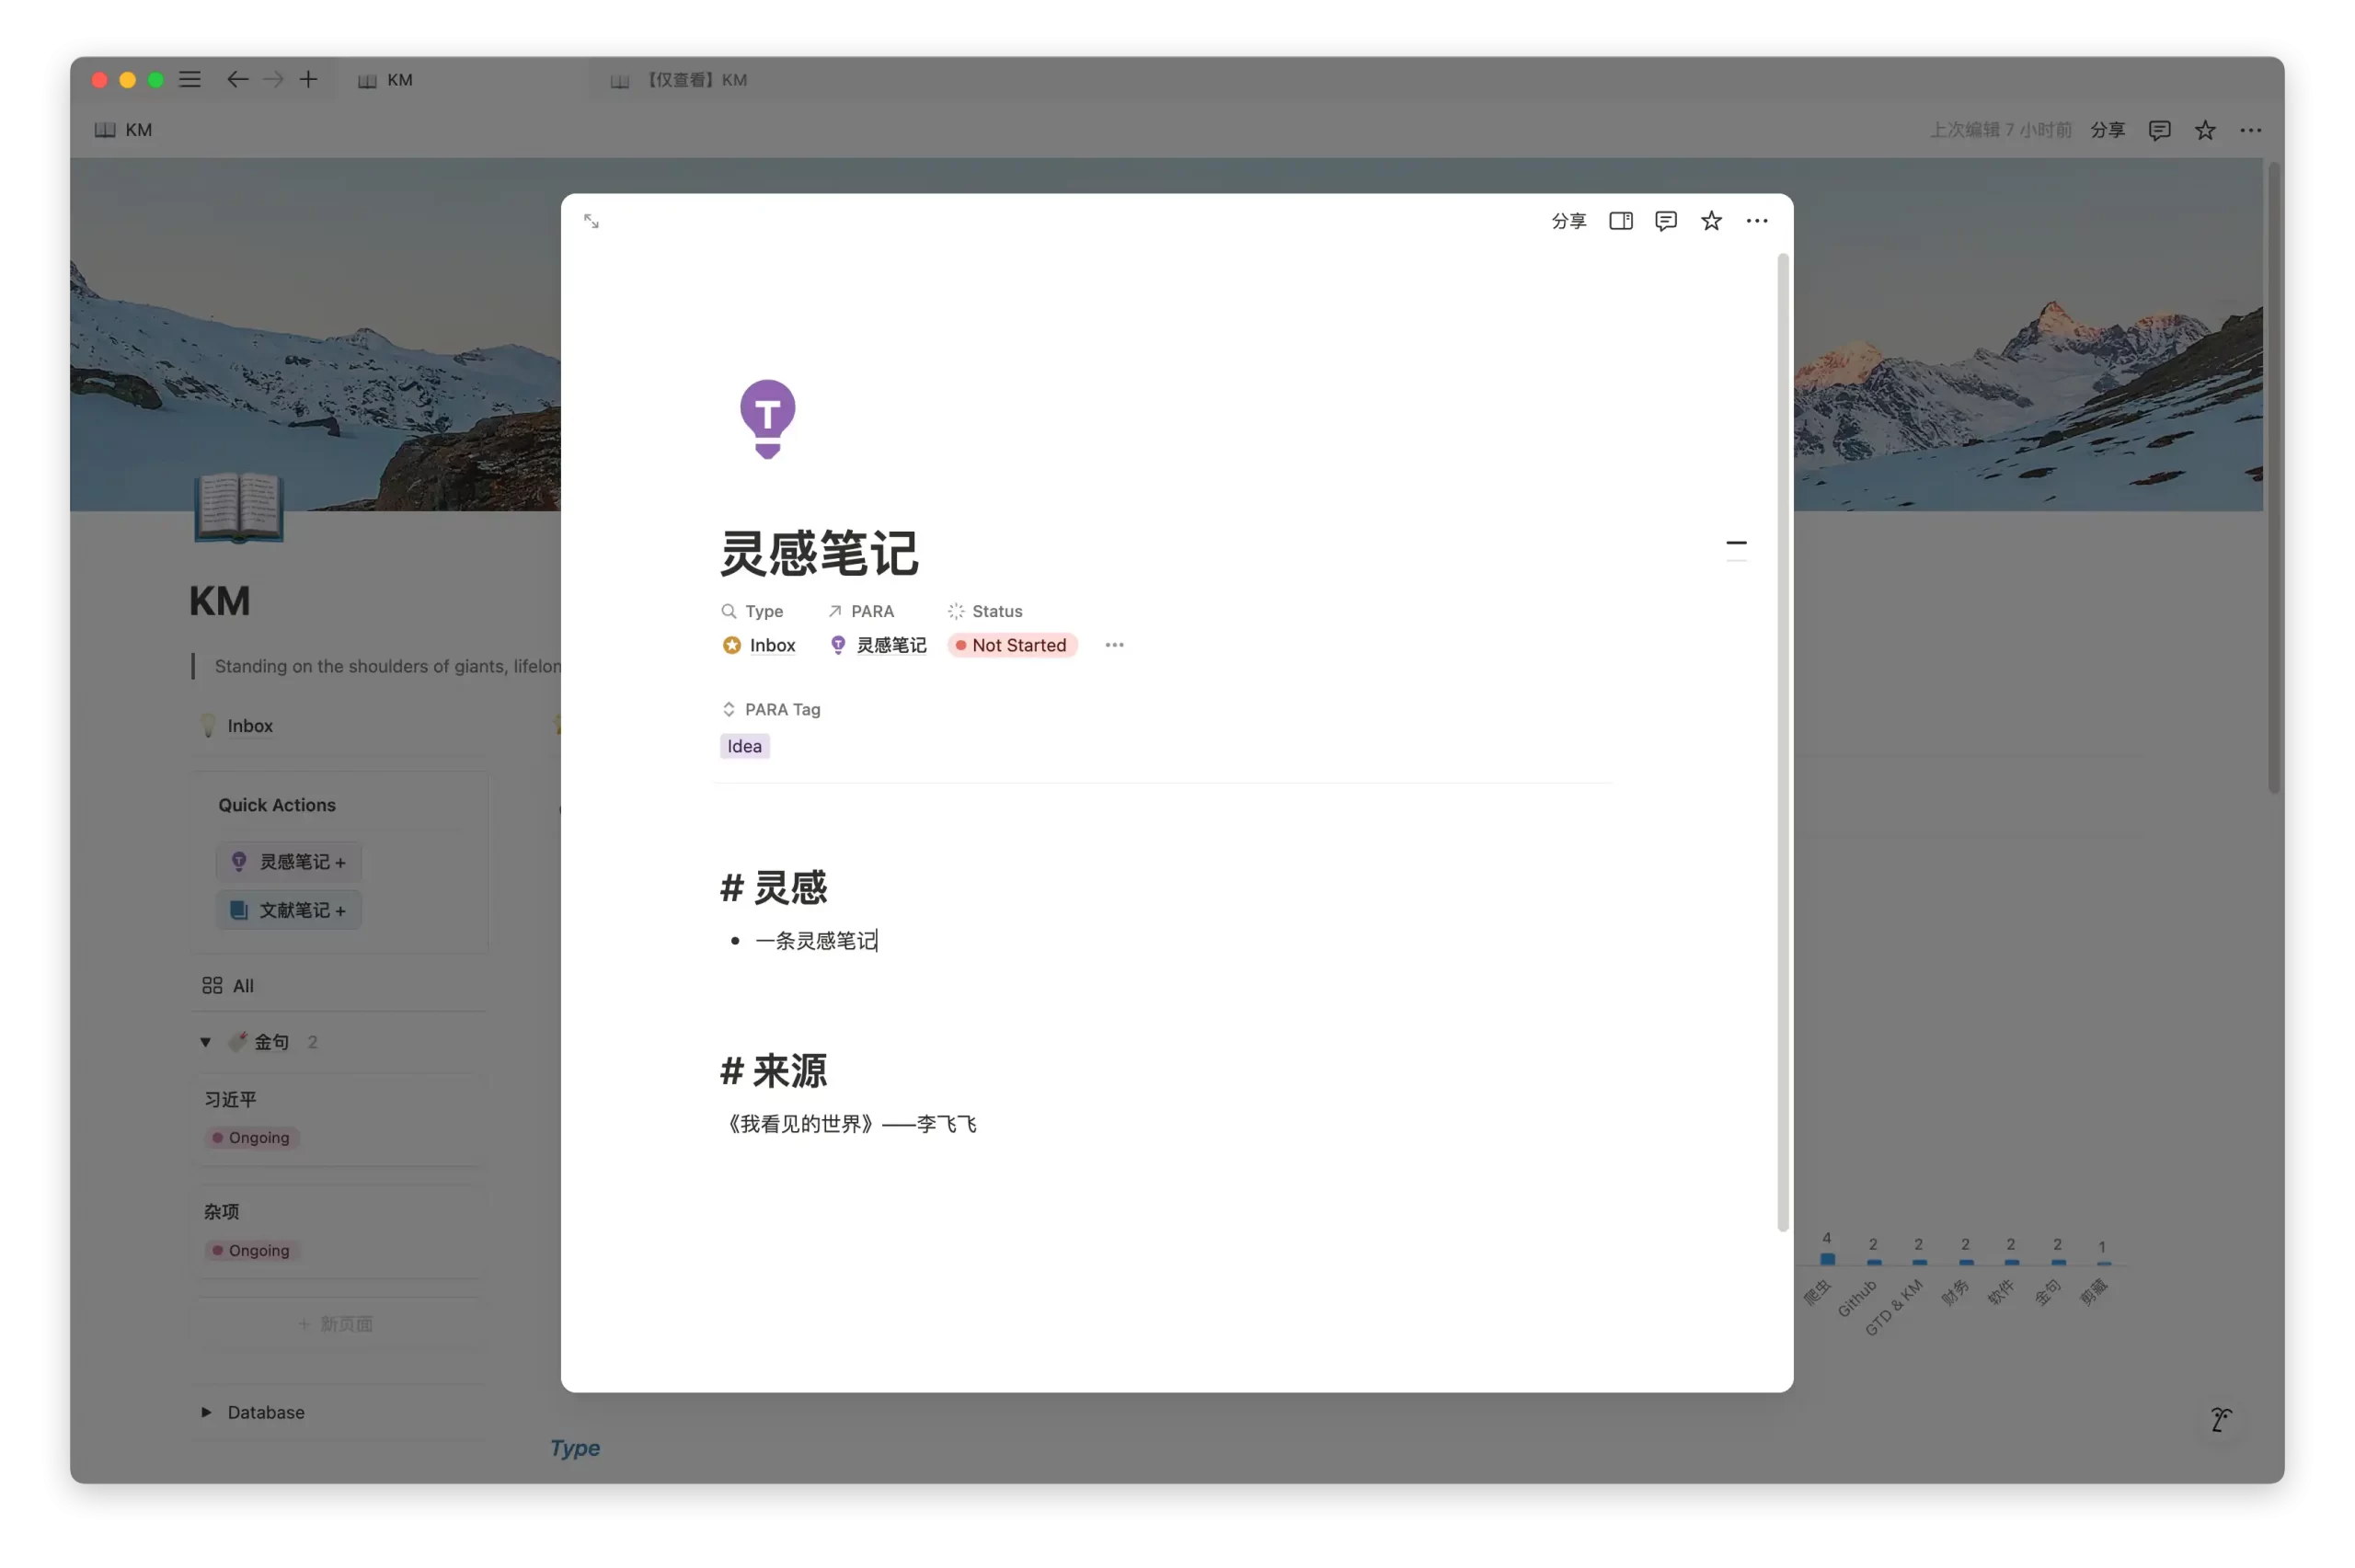
Task: Expand the peek page to full screen
Action: [592, 220]
